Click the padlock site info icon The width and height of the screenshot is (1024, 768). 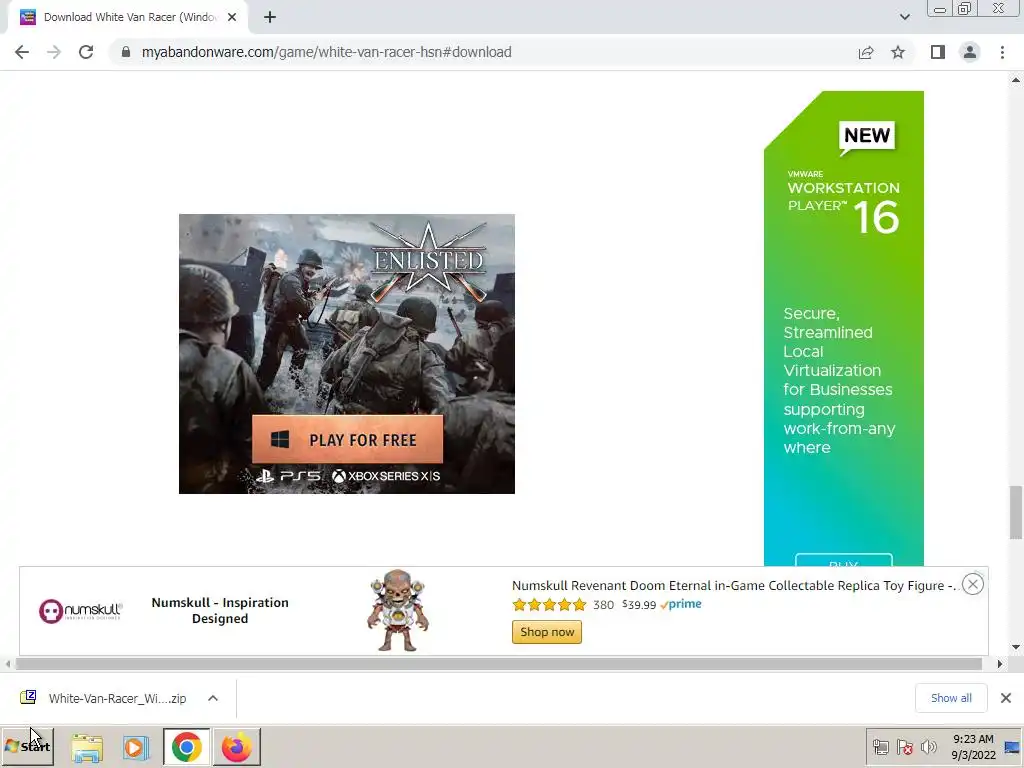[126, 52]
